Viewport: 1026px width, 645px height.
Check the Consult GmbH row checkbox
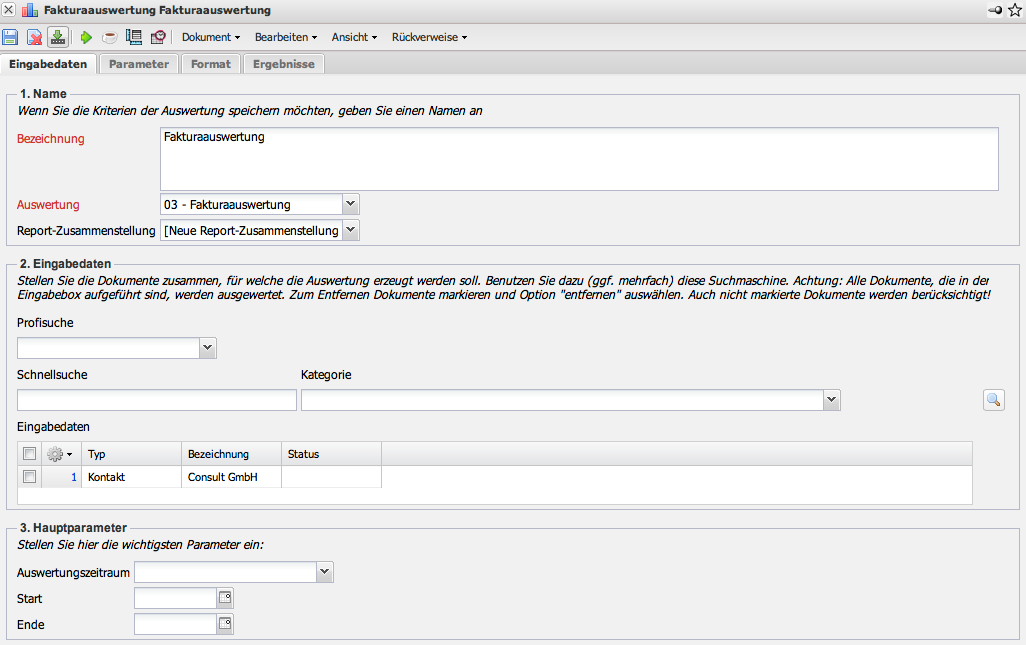pyautogui.click(x=29, y=476)
